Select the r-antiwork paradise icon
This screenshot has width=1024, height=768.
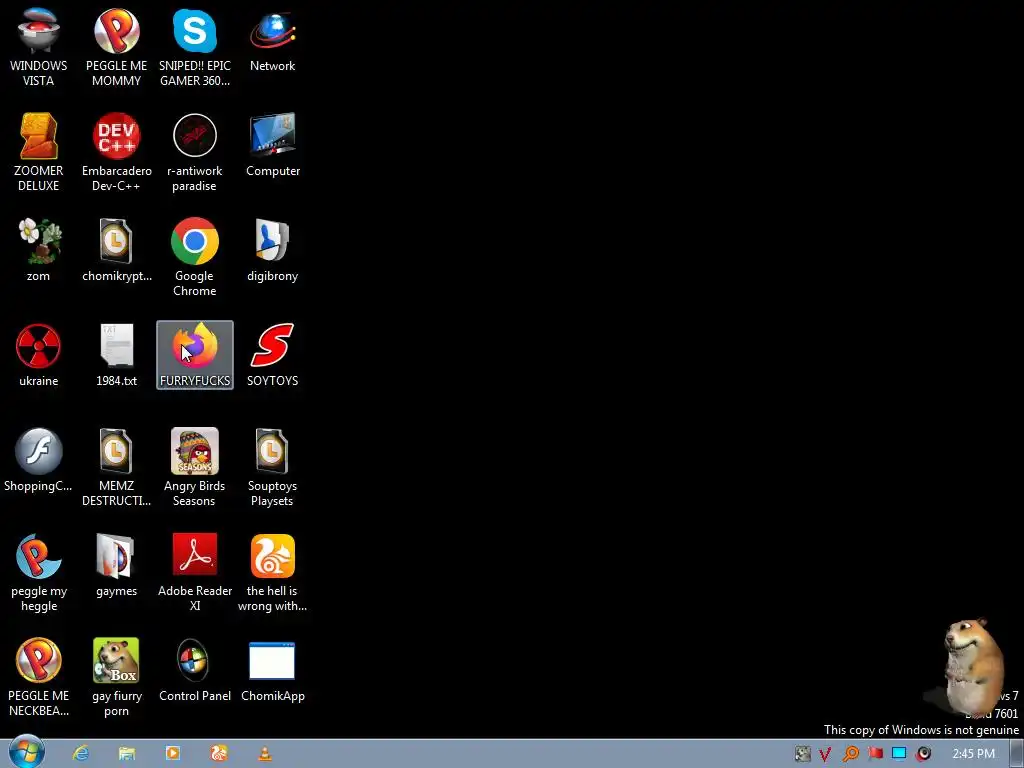(x=195, y=152)
